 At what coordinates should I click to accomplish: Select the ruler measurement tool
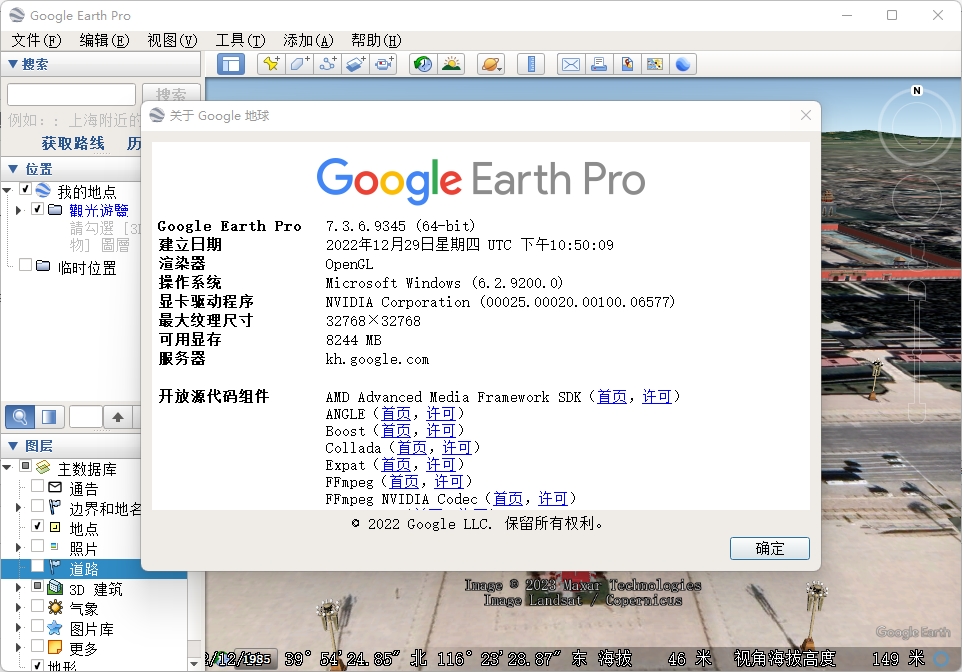click(531, 64)
